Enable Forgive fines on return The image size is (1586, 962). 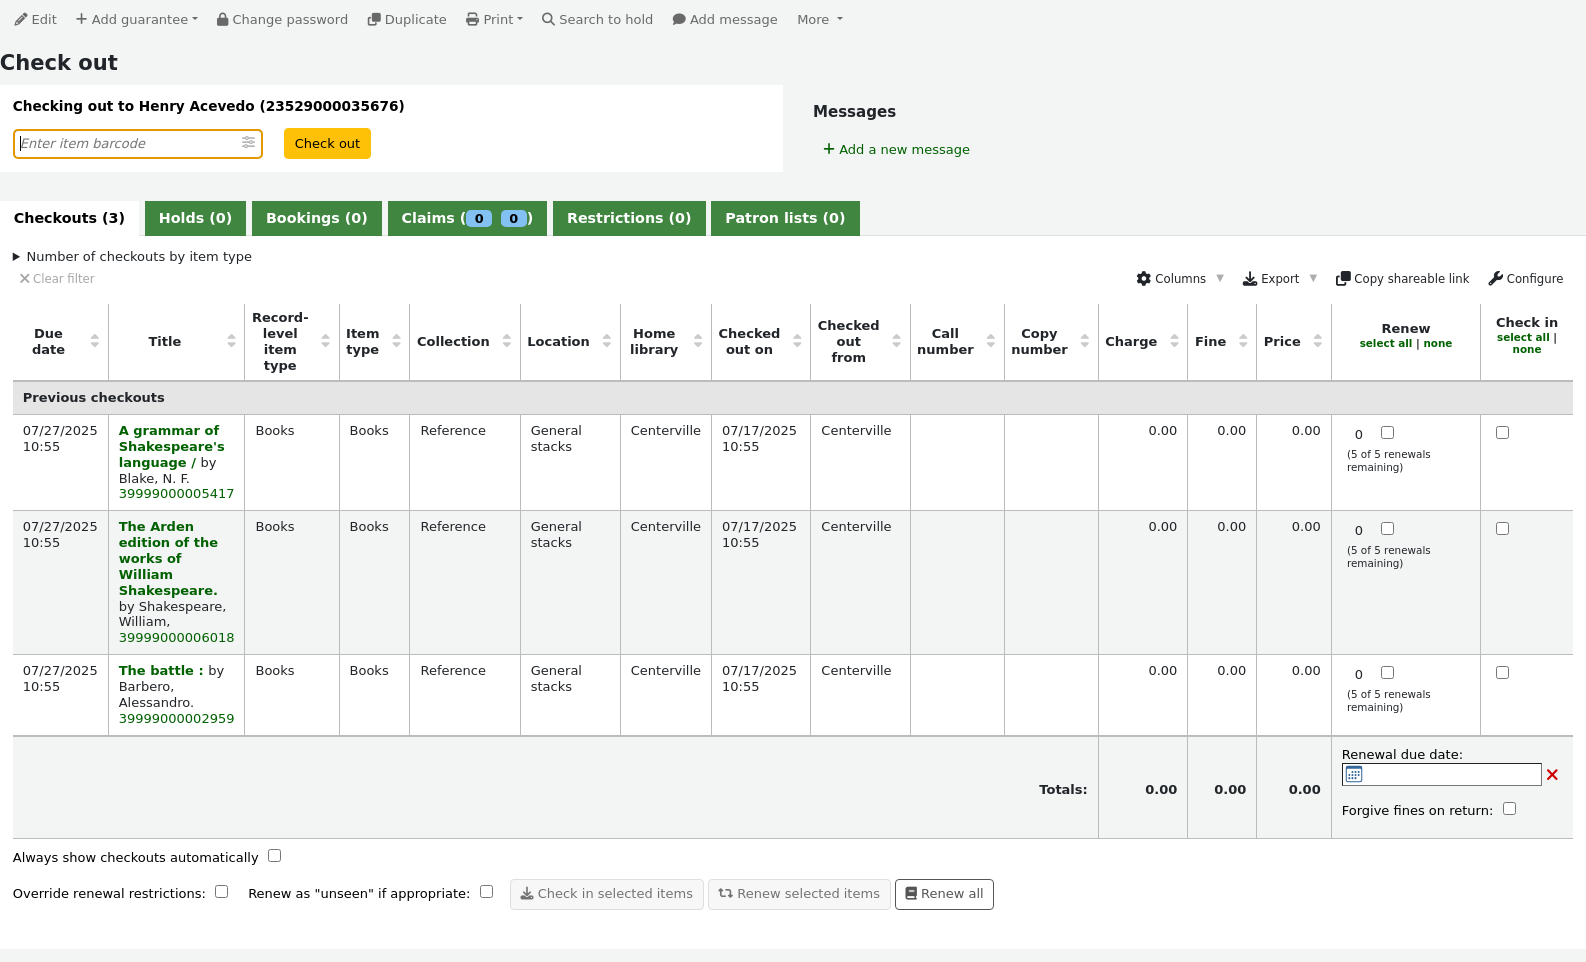pos(1509,809)
